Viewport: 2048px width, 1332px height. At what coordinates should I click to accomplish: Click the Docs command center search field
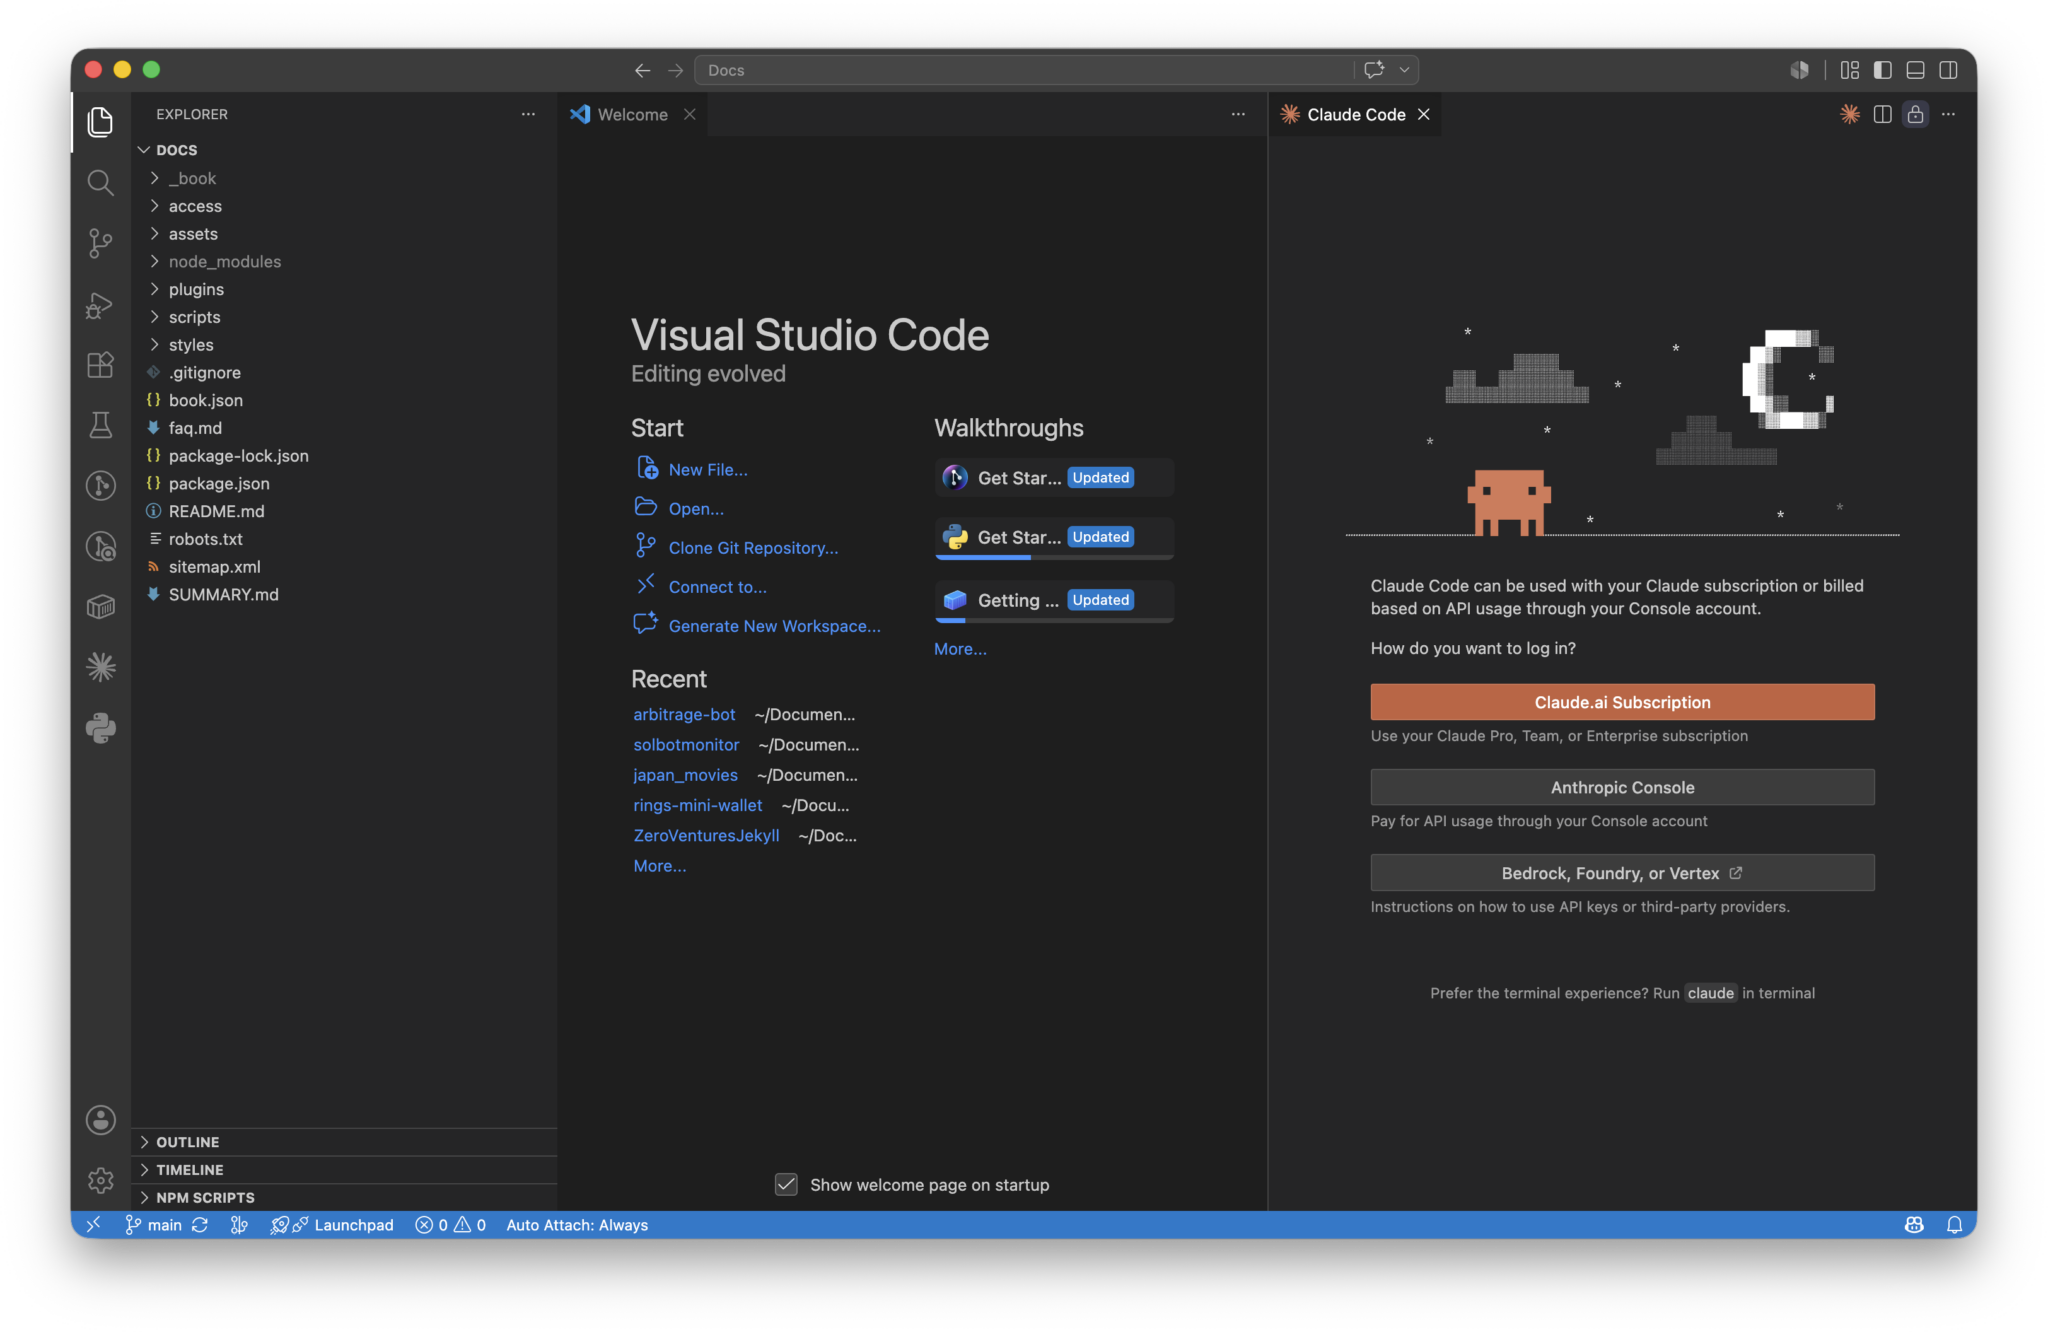tap(1025, 70)
